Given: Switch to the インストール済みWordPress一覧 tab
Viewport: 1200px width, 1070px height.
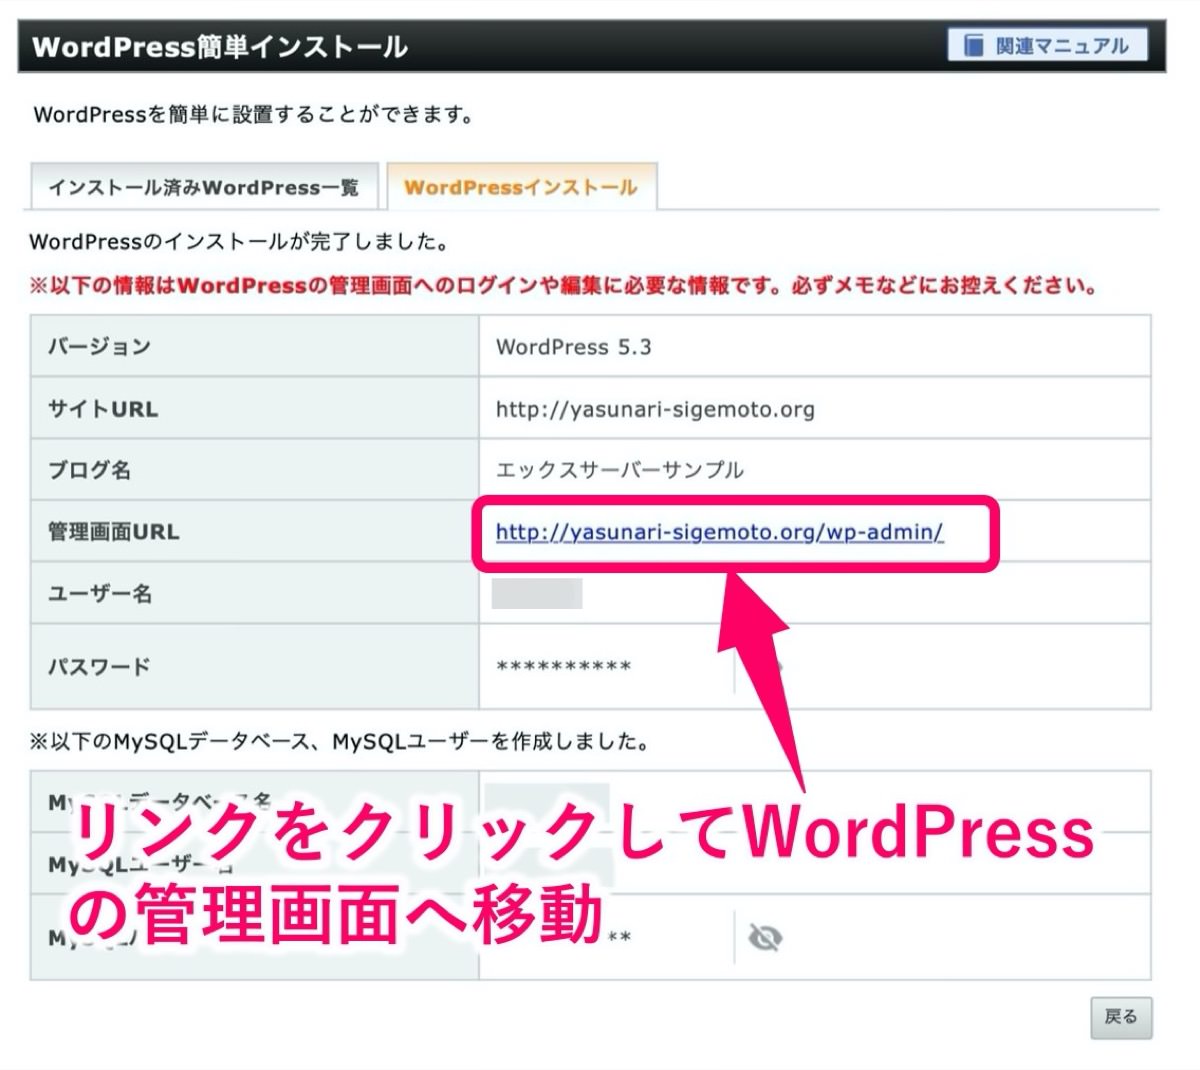Looking at the screenshot, I should [x=204, y=187].
